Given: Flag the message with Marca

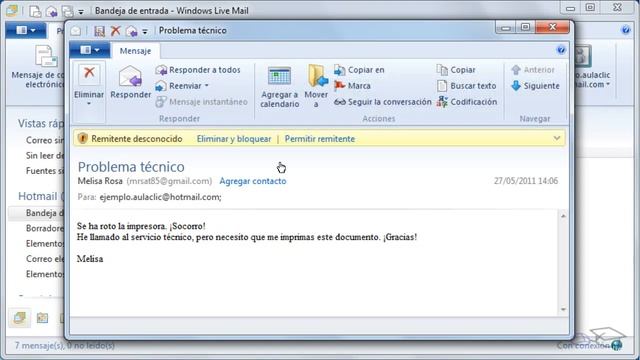Looking at the screenshot, I should click(352, 86).
